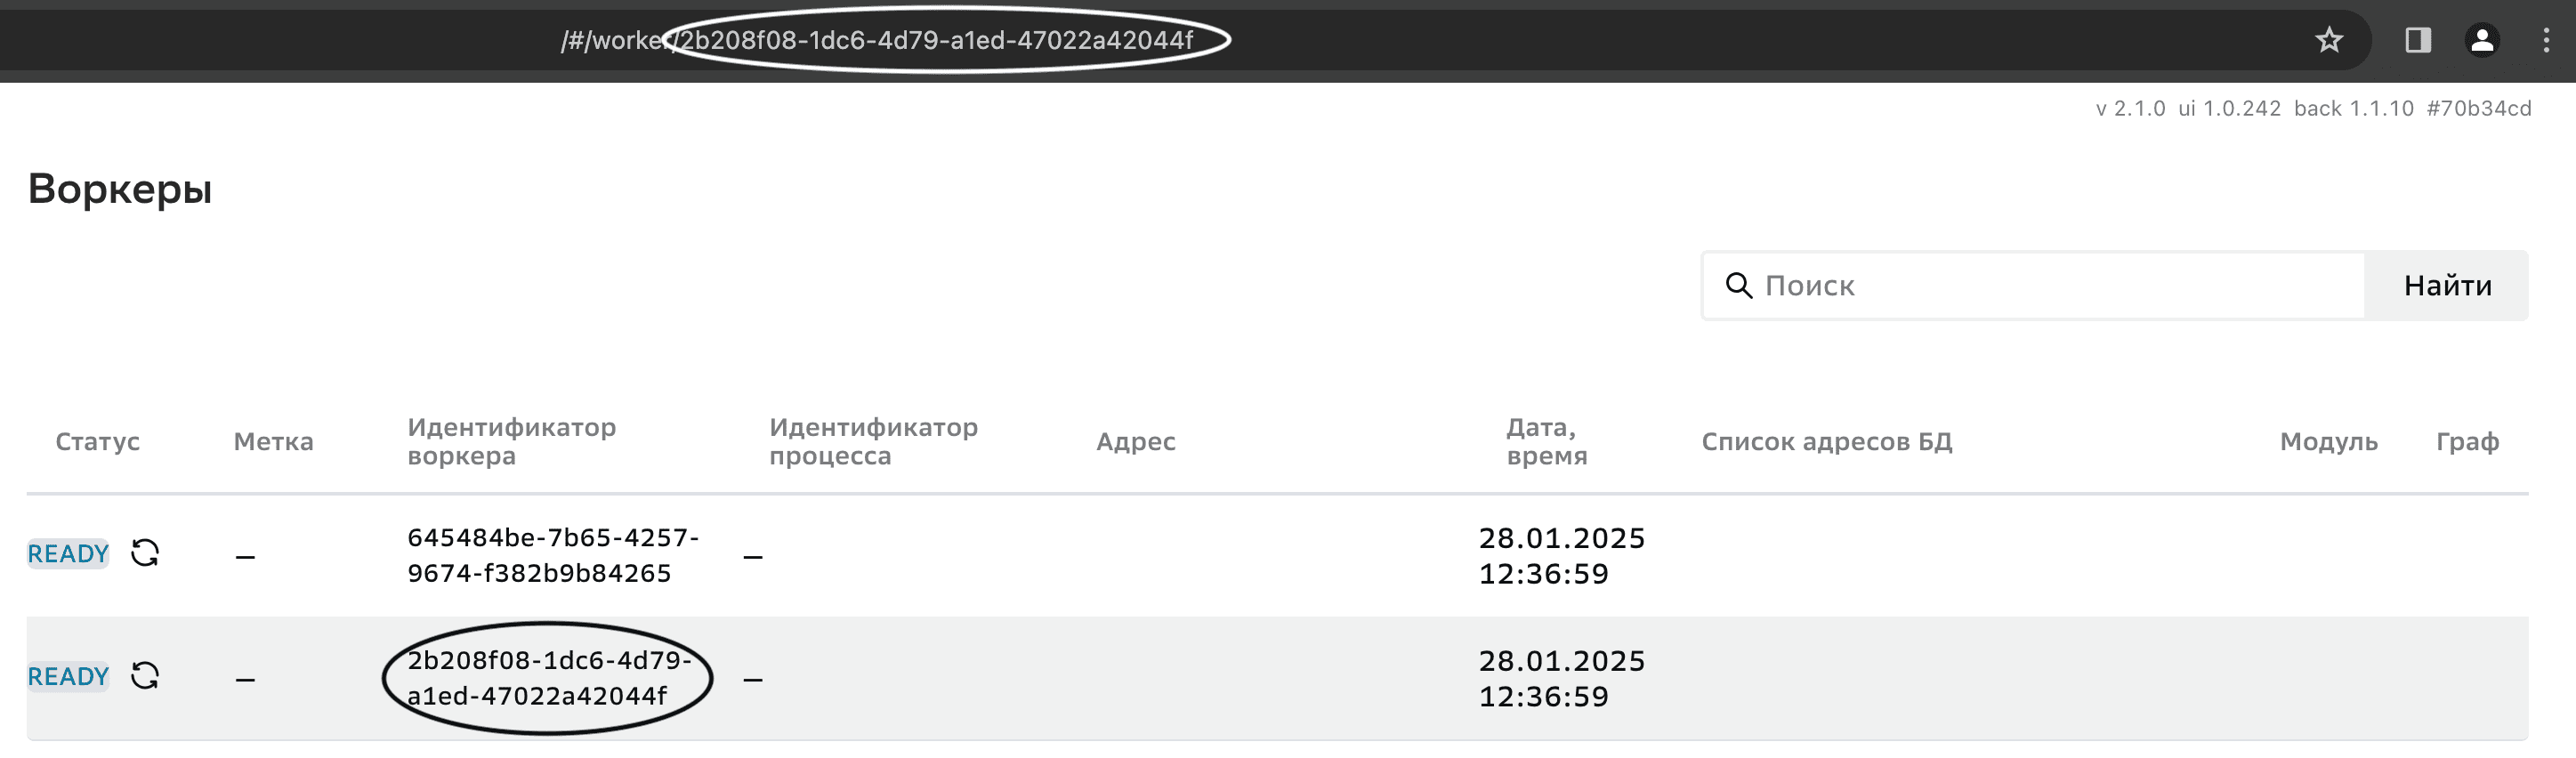Click the search magnifier icon
This screenshot has height=758, width=2576.
[1739, 286]
